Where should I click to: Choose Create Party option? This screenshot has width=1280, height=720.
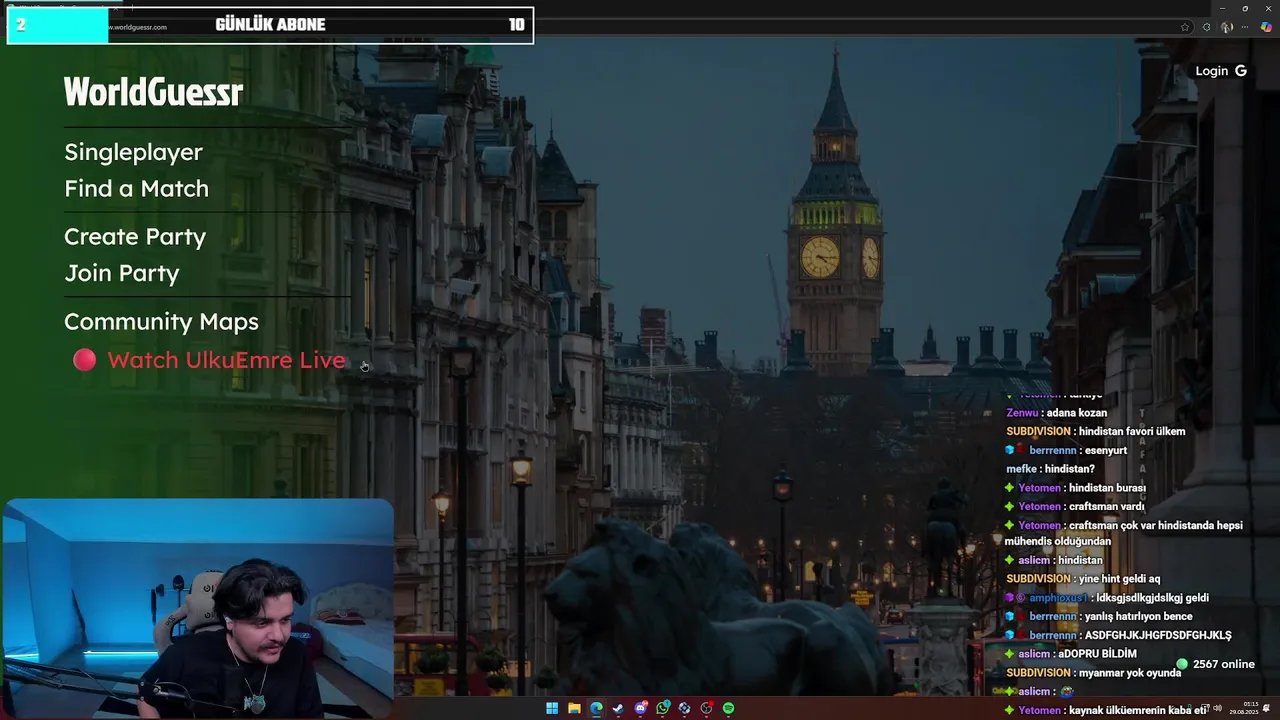(x=135, y=237)
